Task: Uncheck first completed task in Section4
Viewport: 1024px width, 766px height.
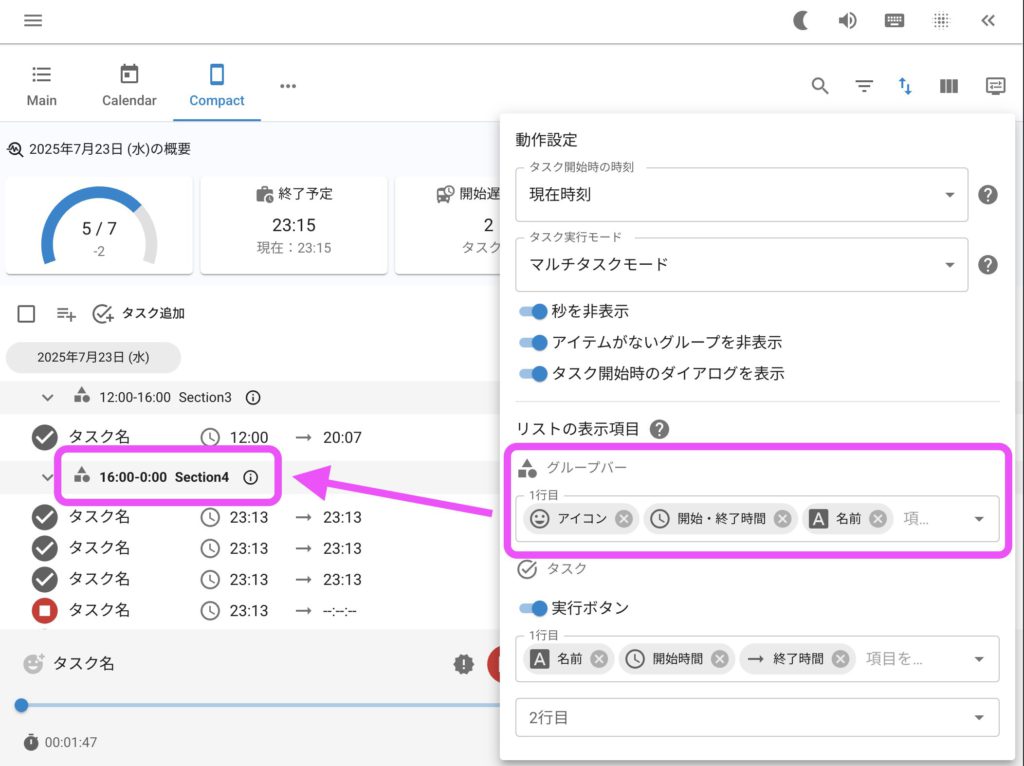Action: point(44,517)
